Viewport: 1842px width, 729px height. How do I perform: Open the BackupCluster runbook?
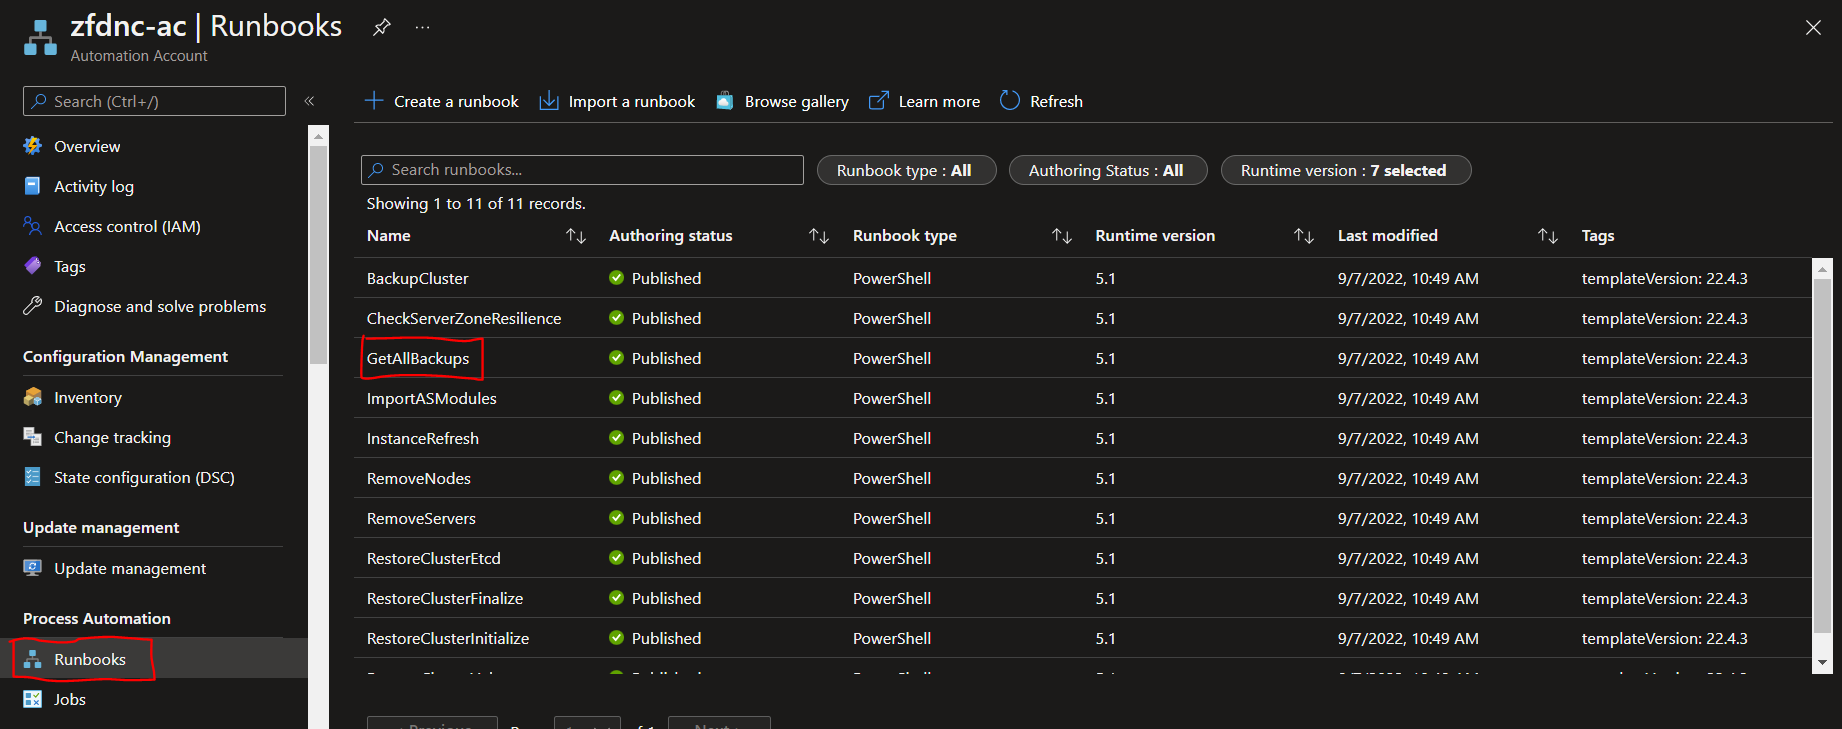coord(417,278)
